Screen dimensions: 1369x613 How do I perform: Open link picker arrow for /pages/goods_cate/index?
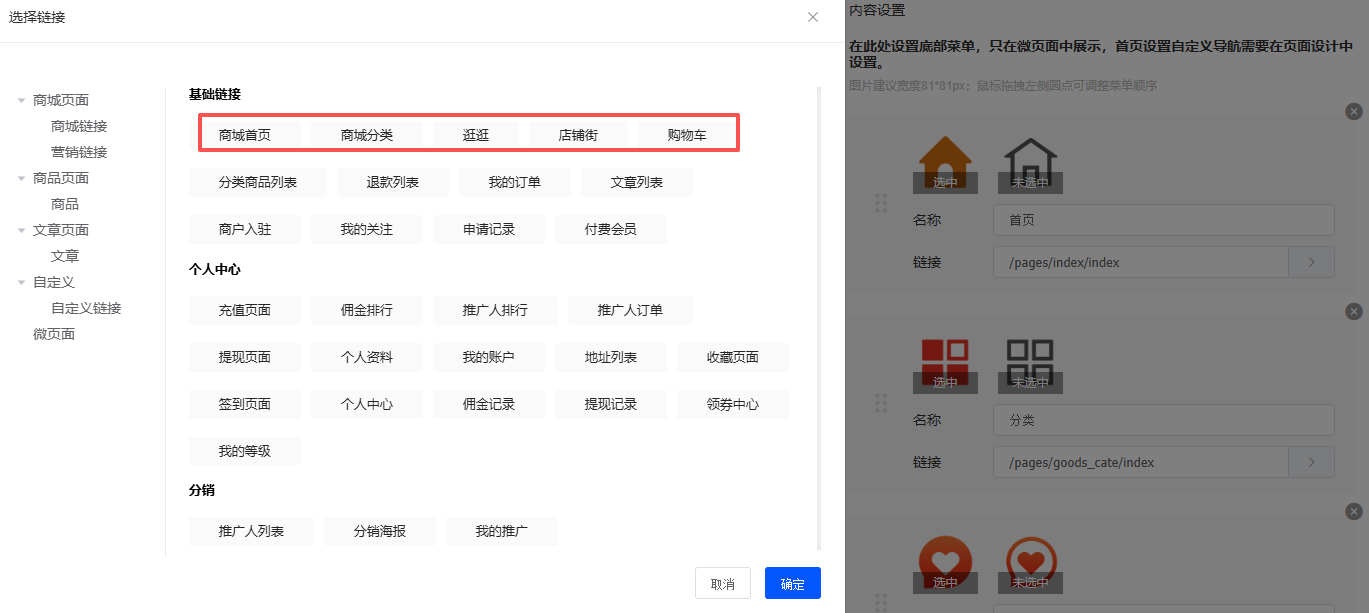click(1312, 463)
